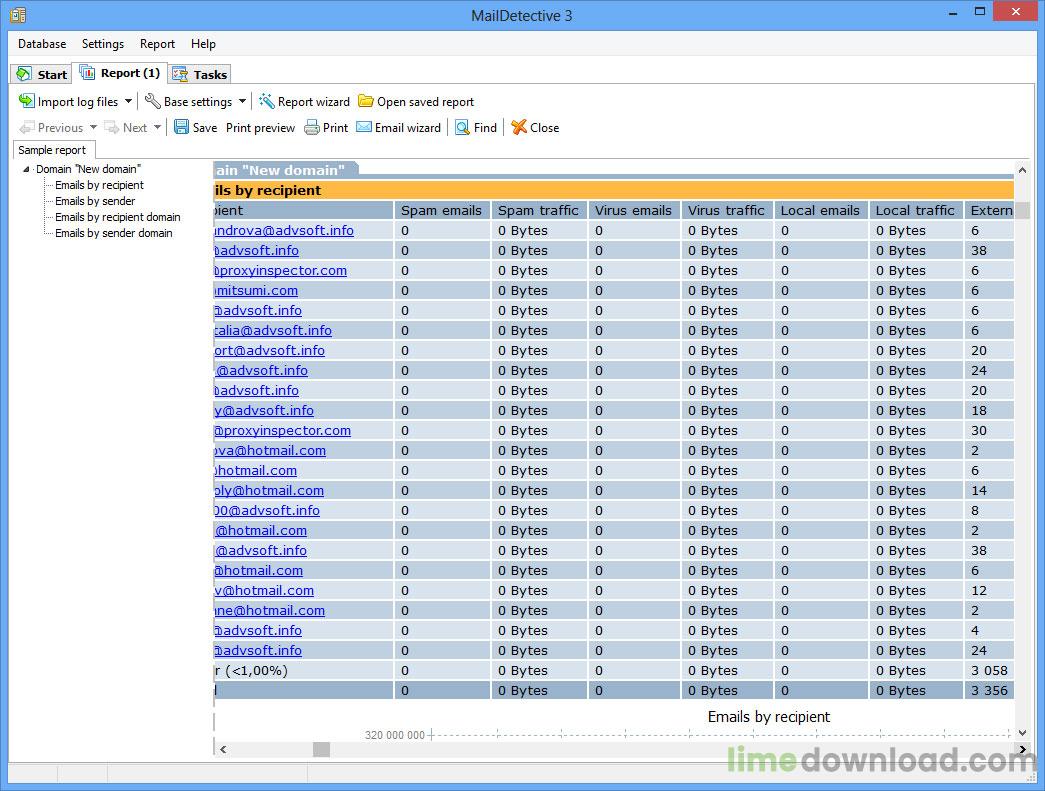The width and height of the screenshot is (1045, 791).
Task: Launch the Report wizard wand icon
Action: [267, 101]
